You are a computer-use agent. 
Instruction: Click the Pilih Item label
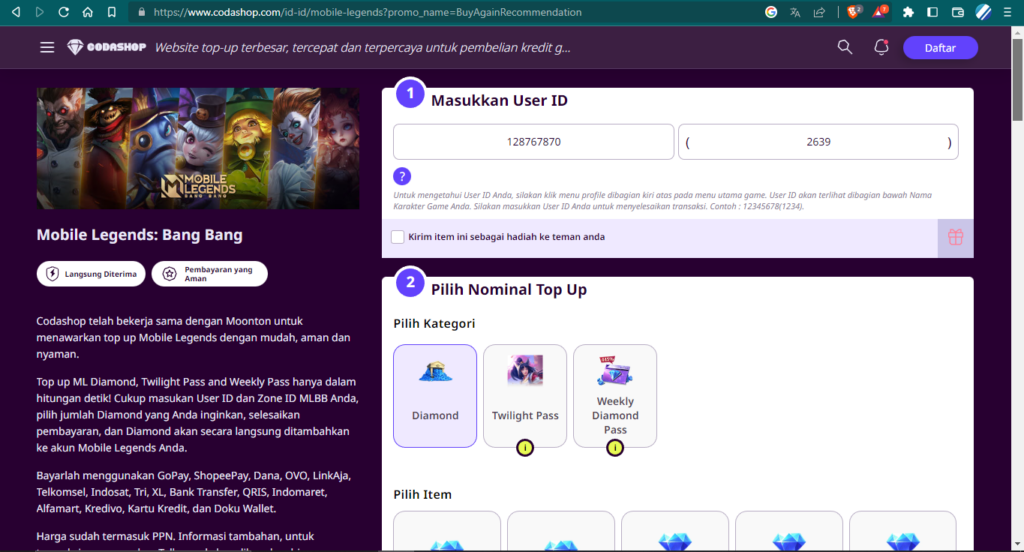423,495
